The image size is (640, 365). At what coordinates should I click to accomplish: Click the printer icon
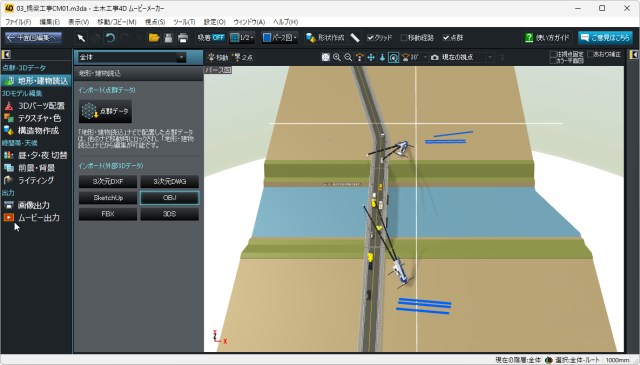click(183, 38)
